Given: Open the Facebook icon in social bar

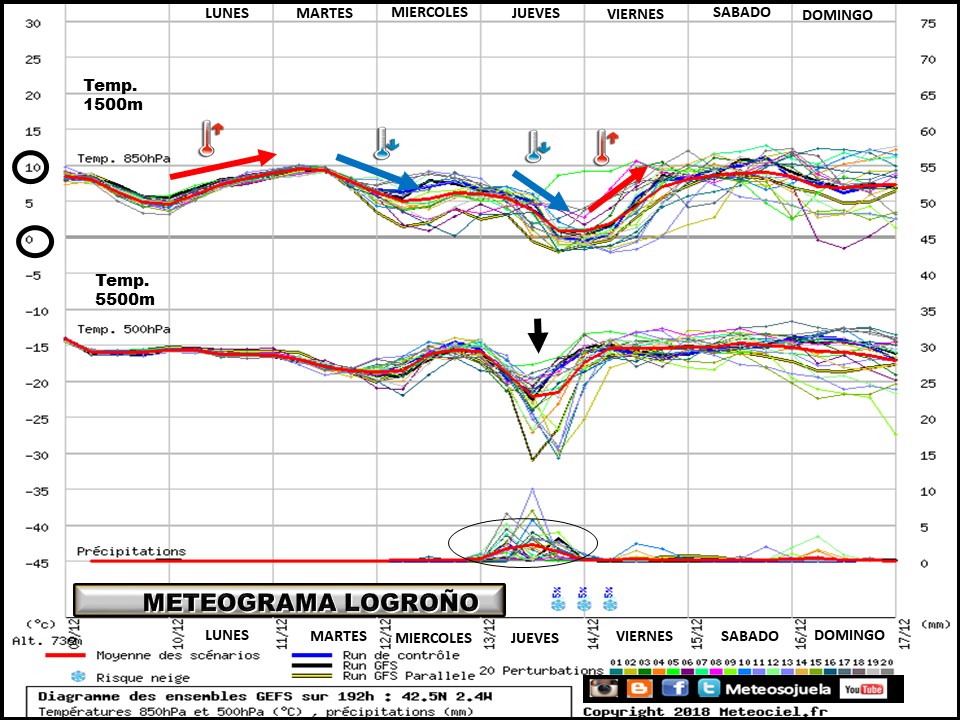Looking at the screenshot, I should [x=675, y=688].
